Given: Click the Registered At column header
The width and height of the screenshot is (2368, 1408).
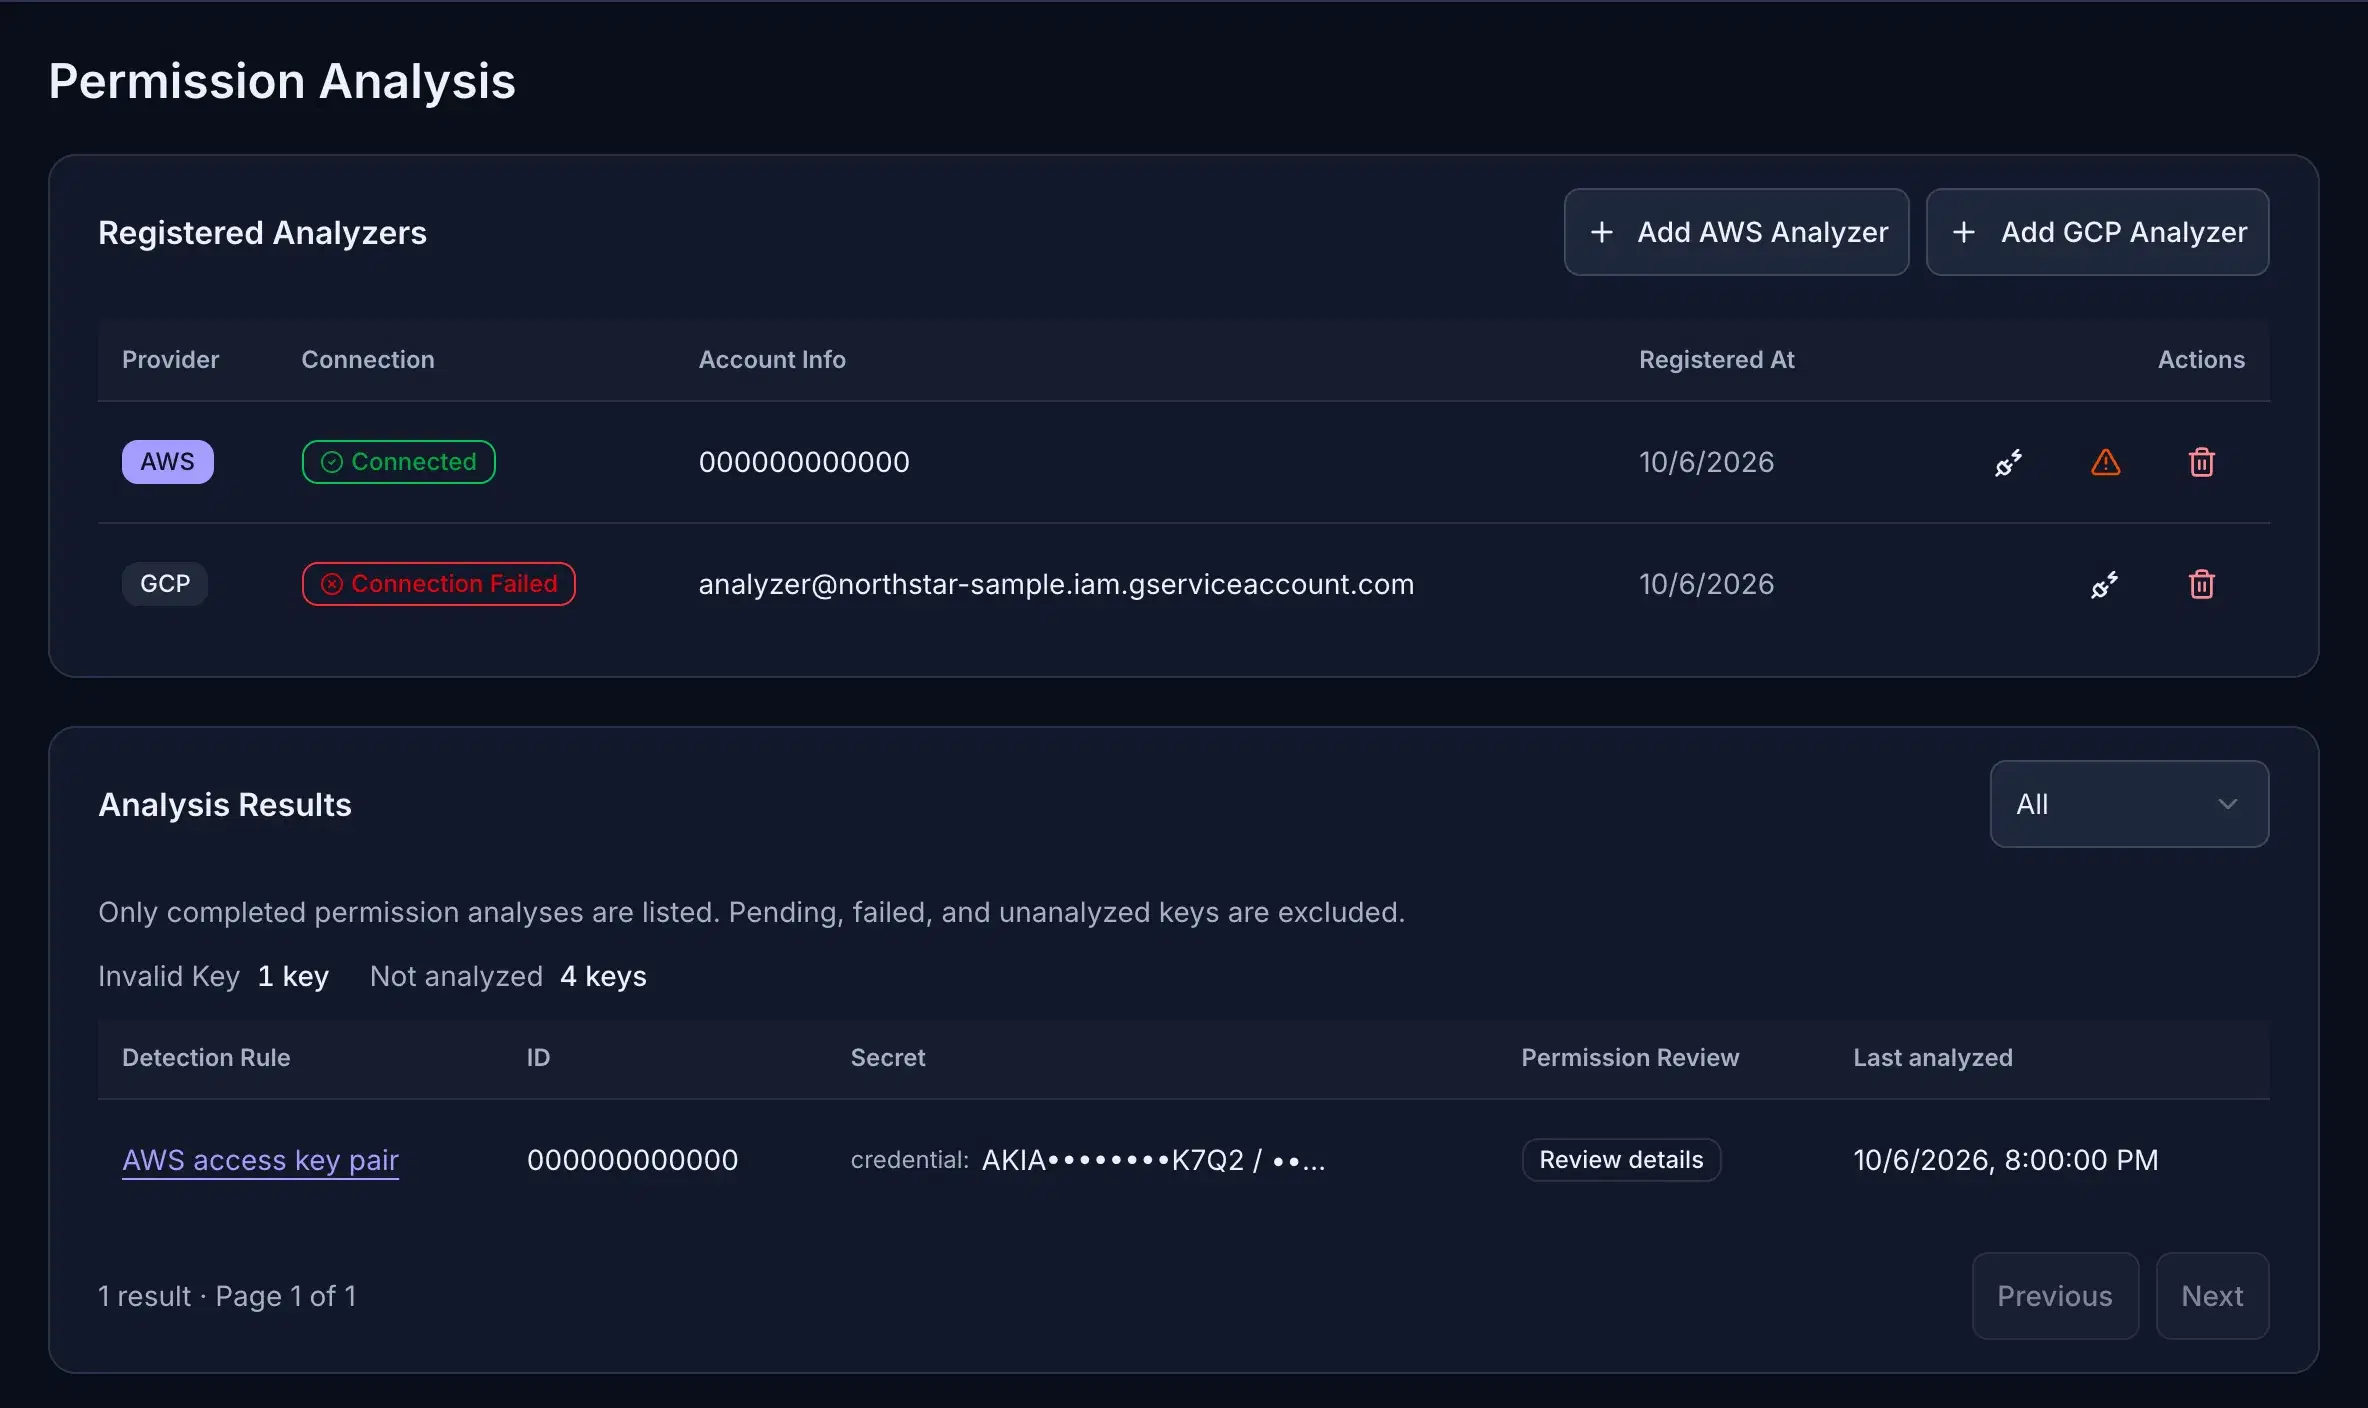Looking at the screenshot, I should [1716, 360].
